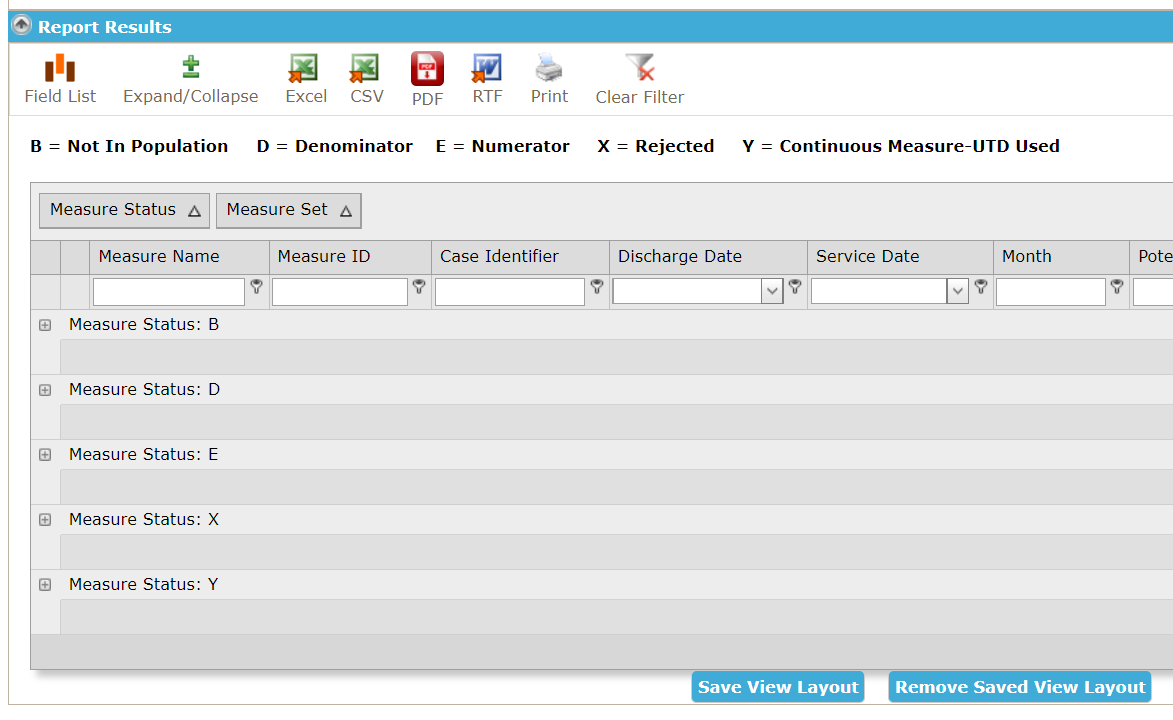Click the Save View Layout button

pos(778,687)
